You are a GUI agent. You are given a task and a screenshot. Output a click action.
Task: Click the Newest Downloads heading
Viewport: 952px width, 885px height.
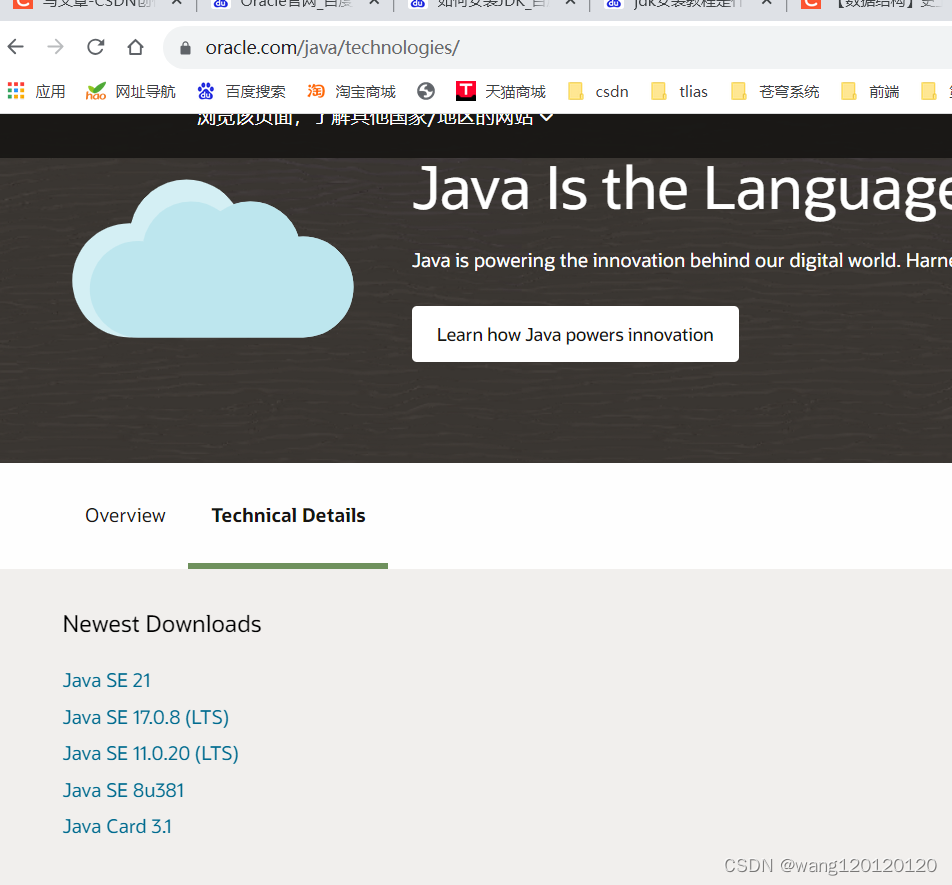[x=162, y=624]
